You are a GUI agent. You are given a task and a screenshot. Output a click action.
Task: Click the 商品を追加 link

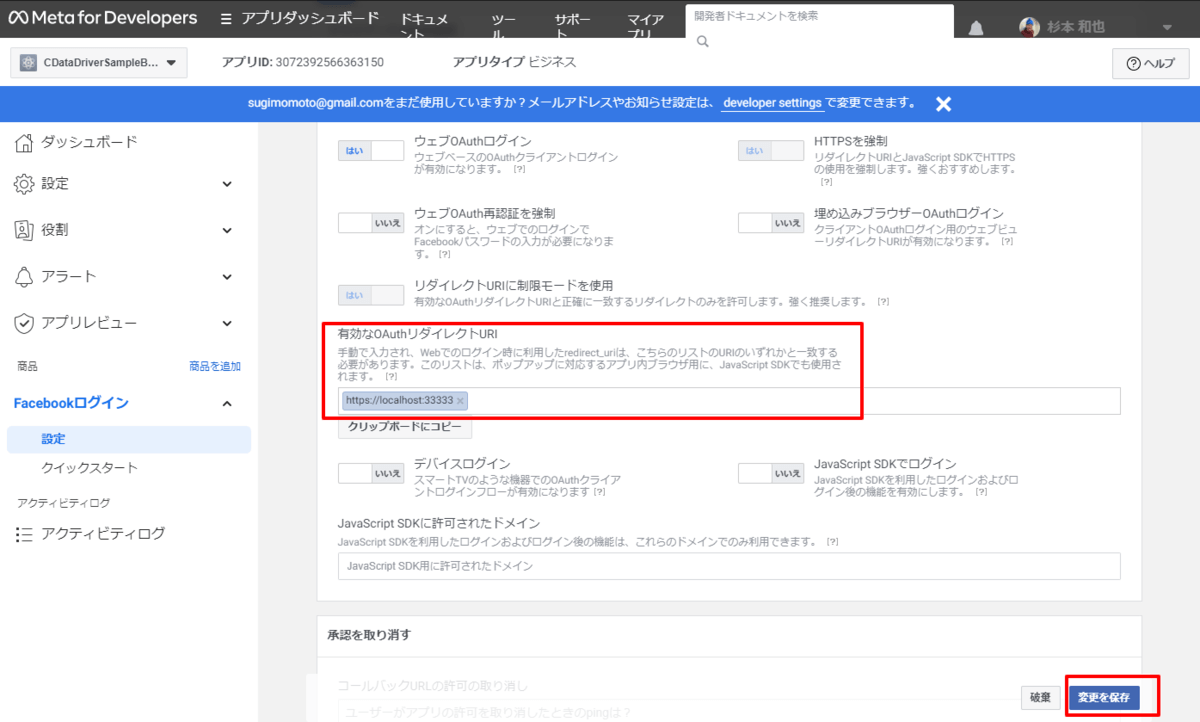pos(215,367)
